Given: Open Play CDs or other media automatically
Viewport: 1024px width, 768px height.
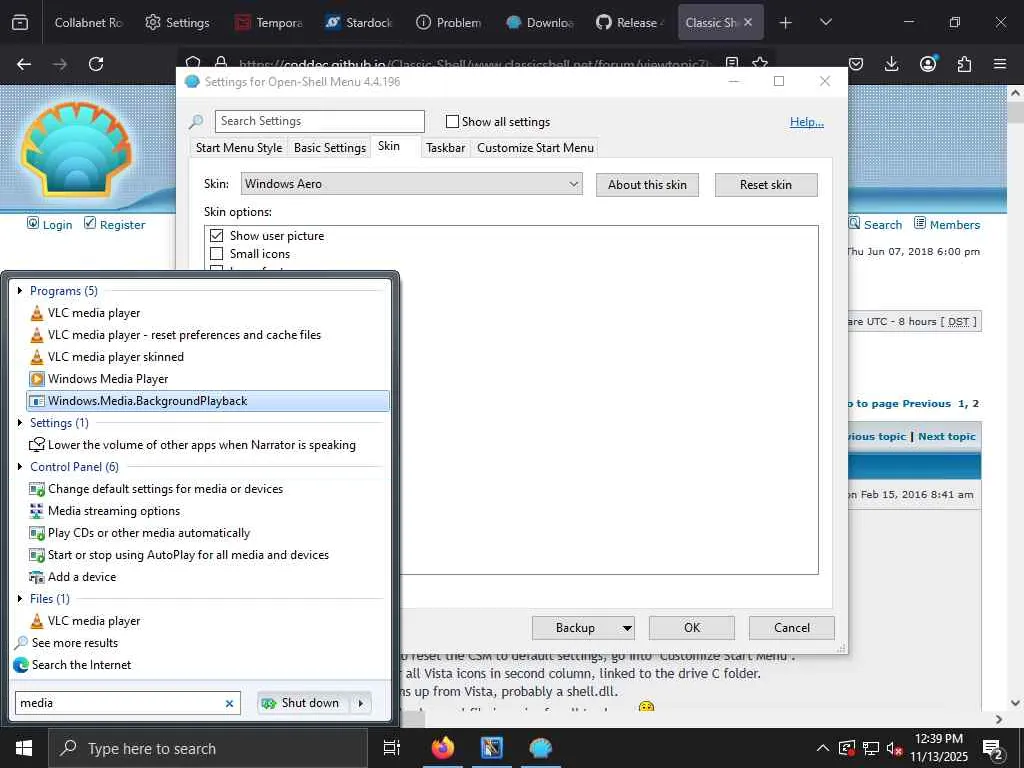Looking at the screenshot, I should (x=140, y=533).
